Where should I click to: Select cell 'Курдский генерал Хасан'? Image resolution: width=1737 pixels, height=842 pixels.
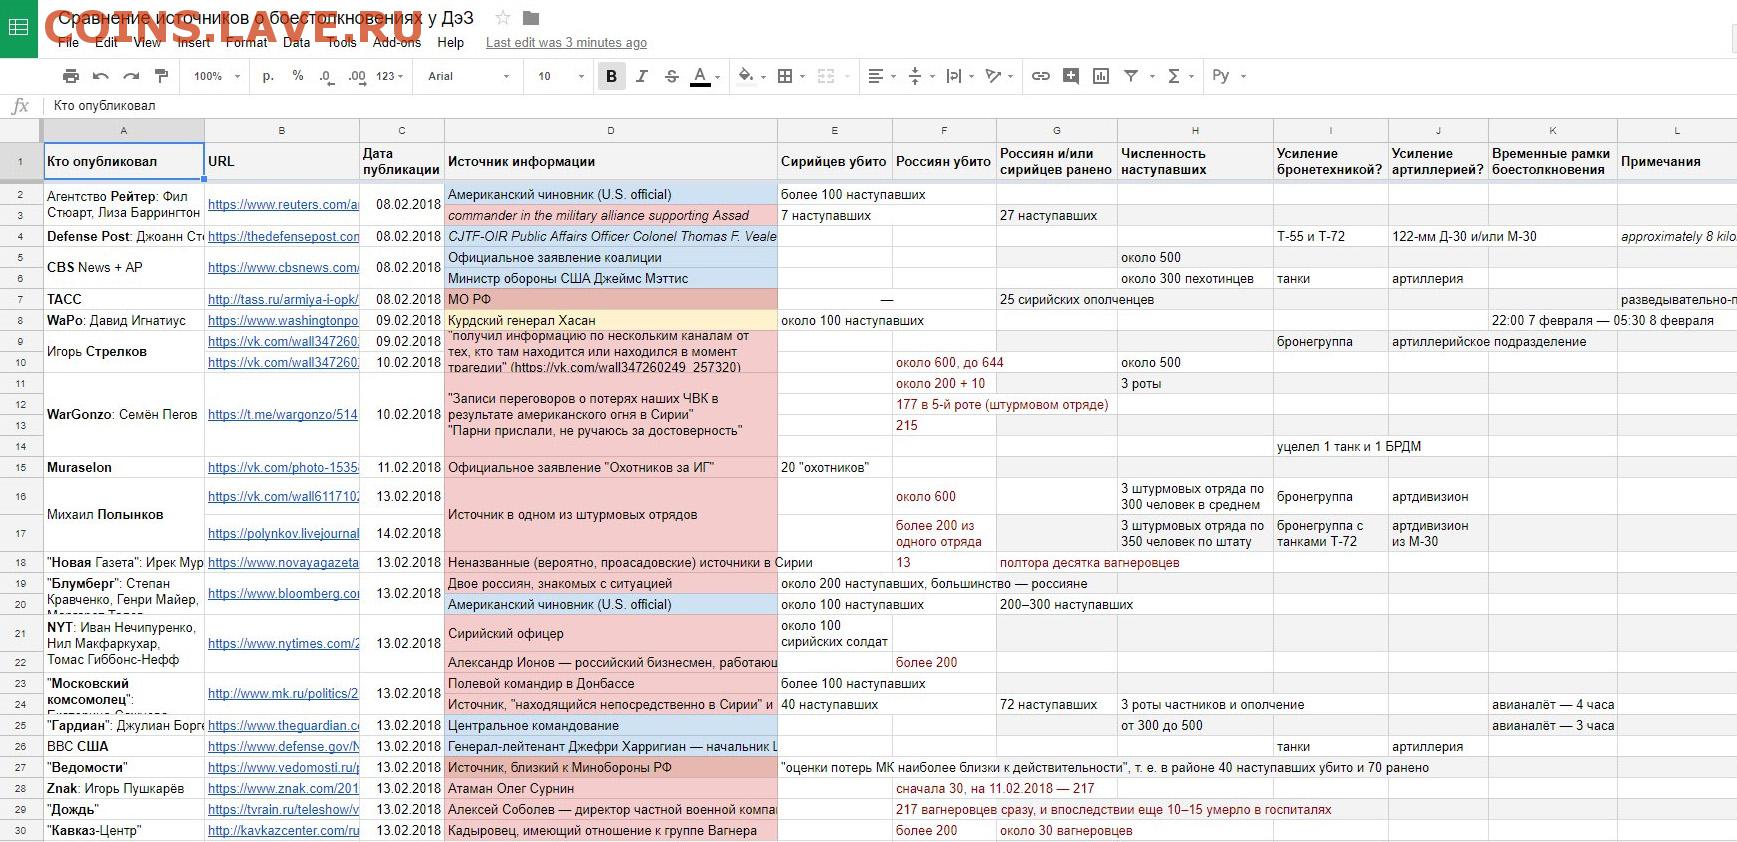[611, 321]
